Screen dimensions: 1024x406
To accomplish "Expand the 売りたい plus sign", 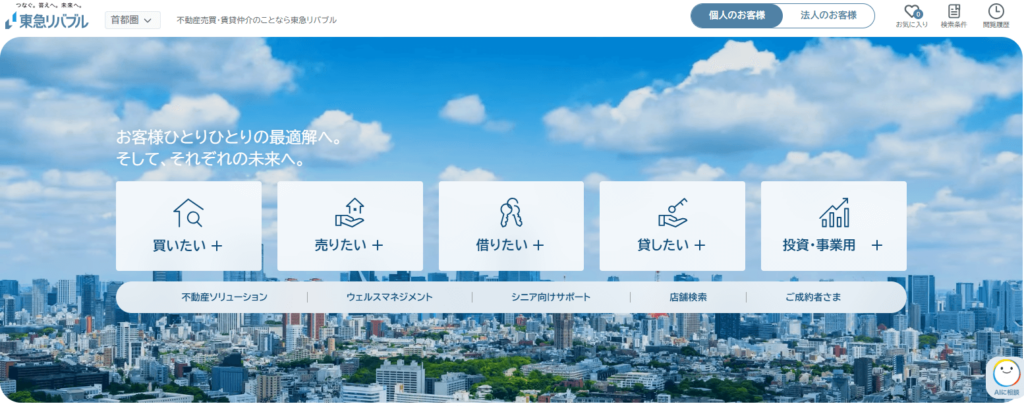I will point(377,246).
